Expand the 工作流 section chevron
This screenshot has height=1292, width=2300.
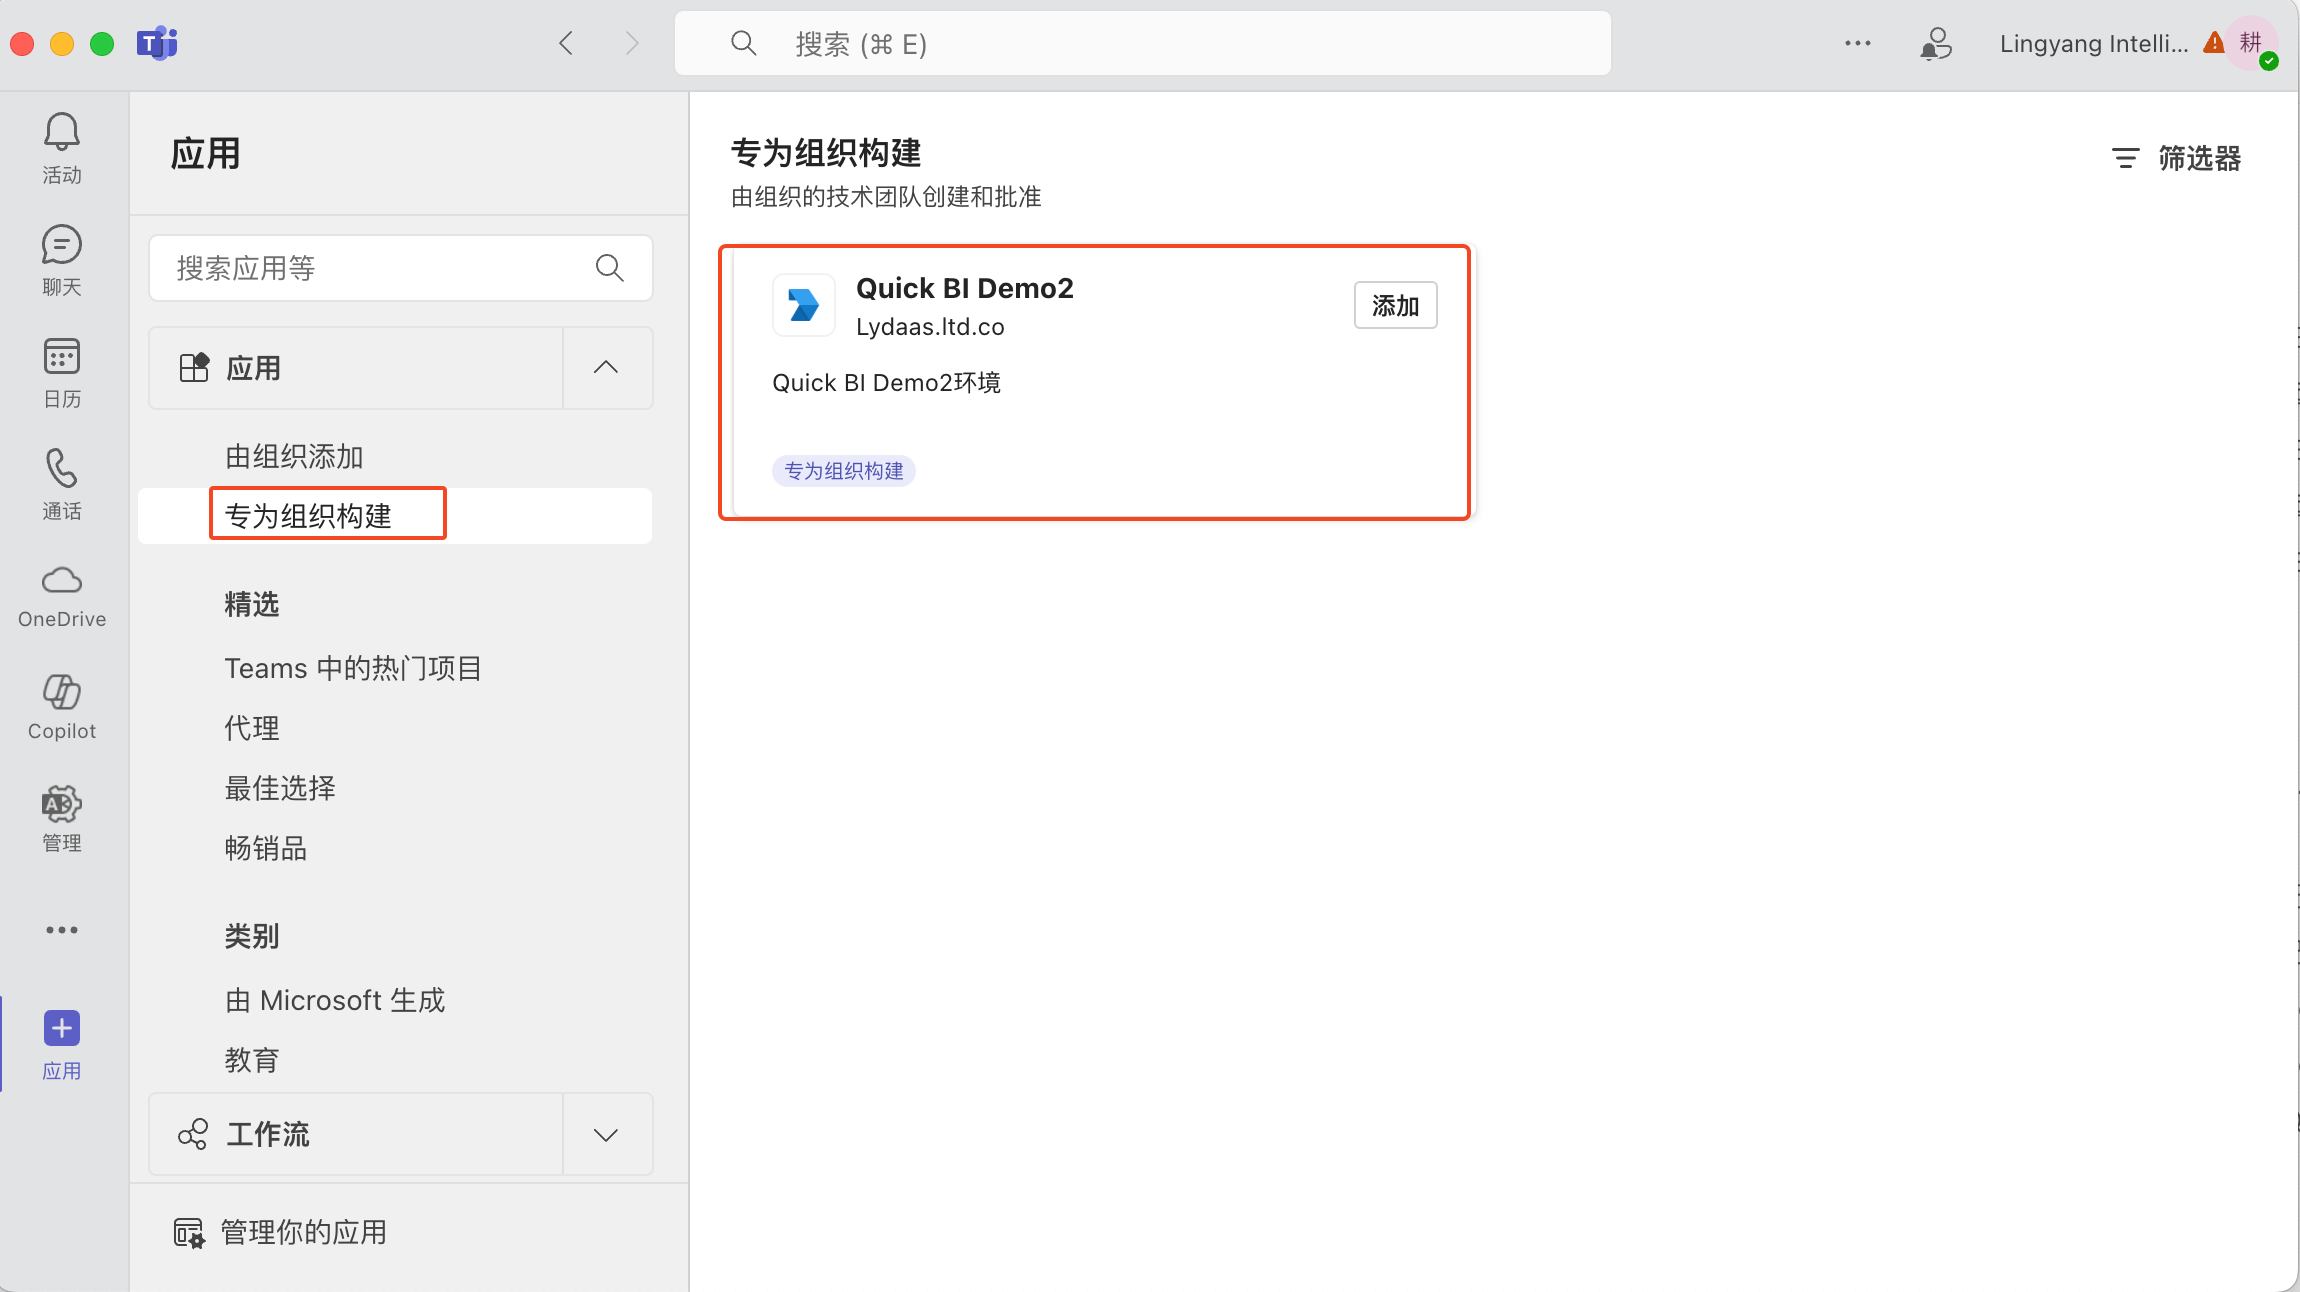pyautogui.click(x=606, y=1134)
